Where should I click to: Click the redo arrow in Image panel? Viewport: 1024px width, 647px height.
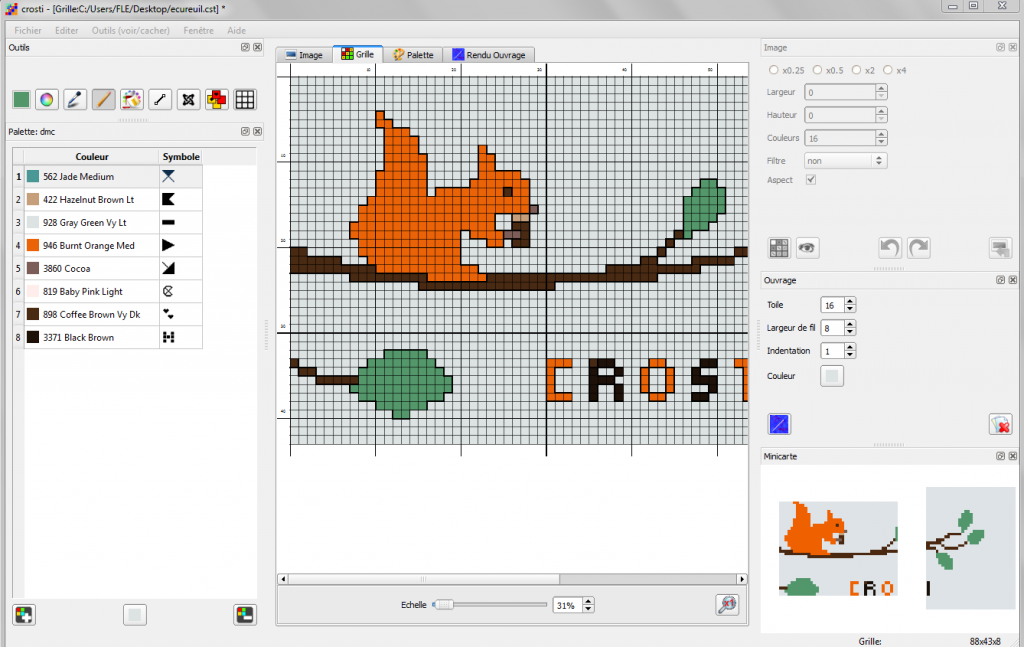click(x=918, y=248)
